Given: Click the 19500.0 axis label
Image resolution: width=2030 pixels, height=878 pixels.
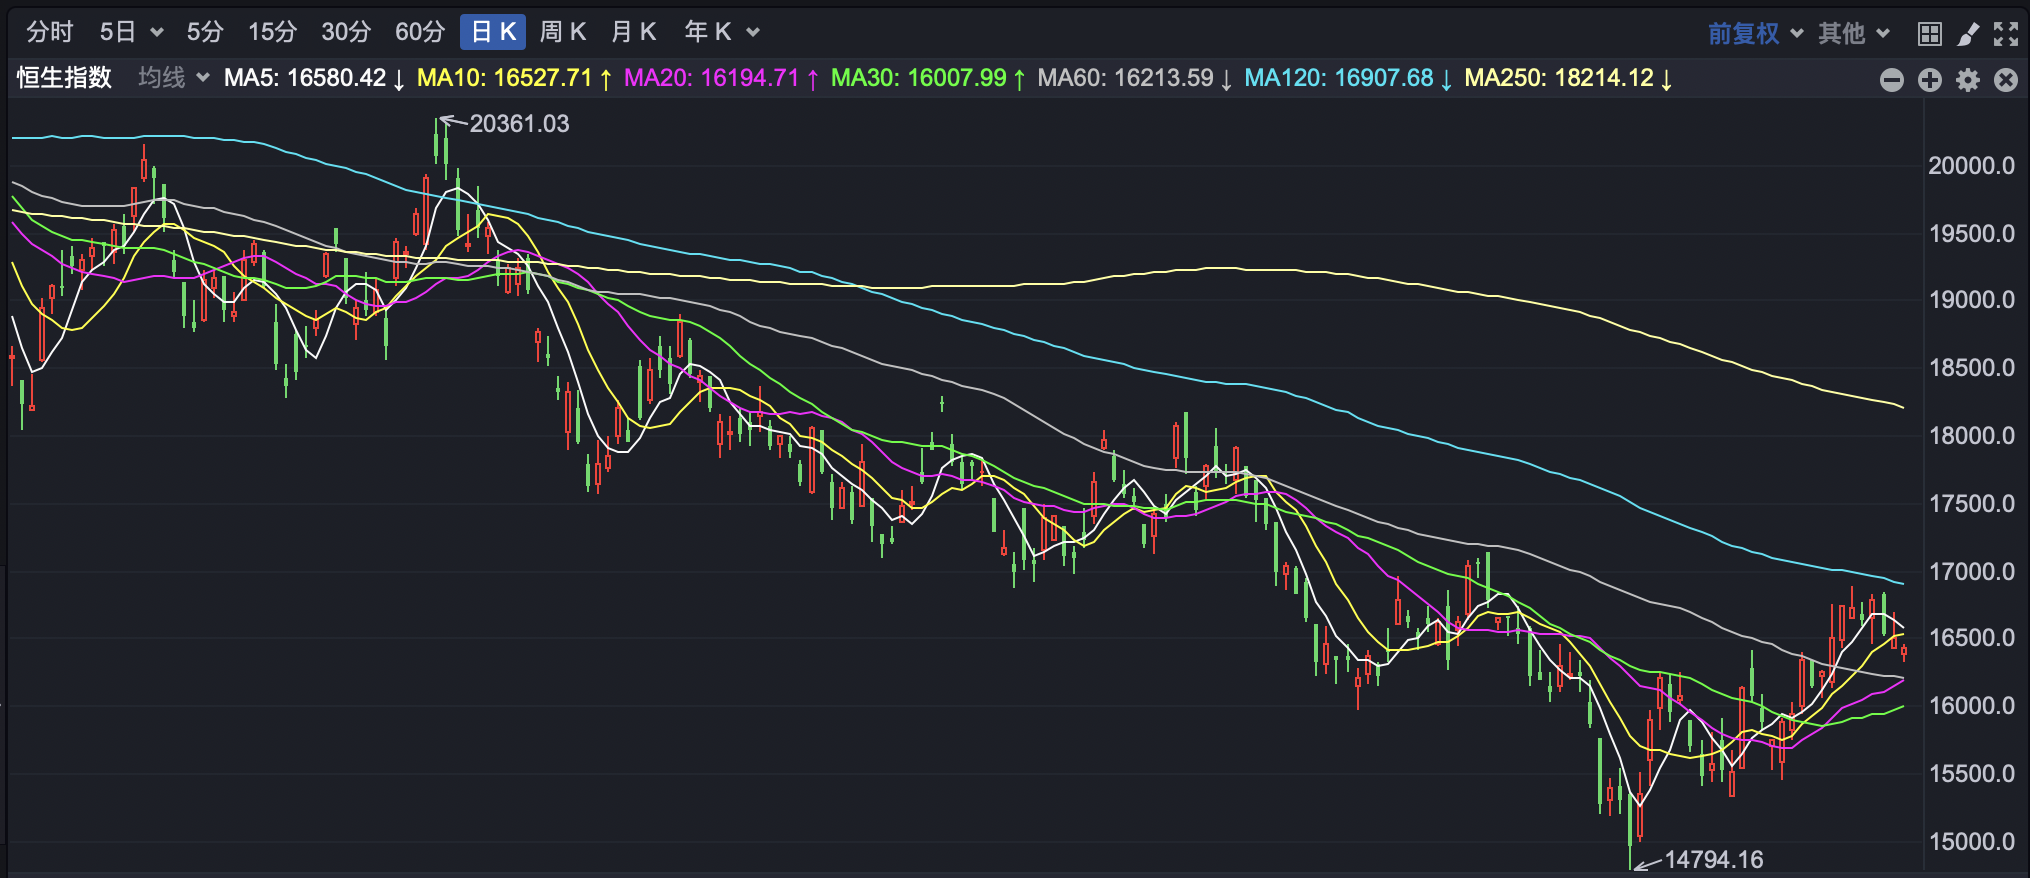Looking at the screenshot, I should pyautogui.click(x=1971, y=234).
